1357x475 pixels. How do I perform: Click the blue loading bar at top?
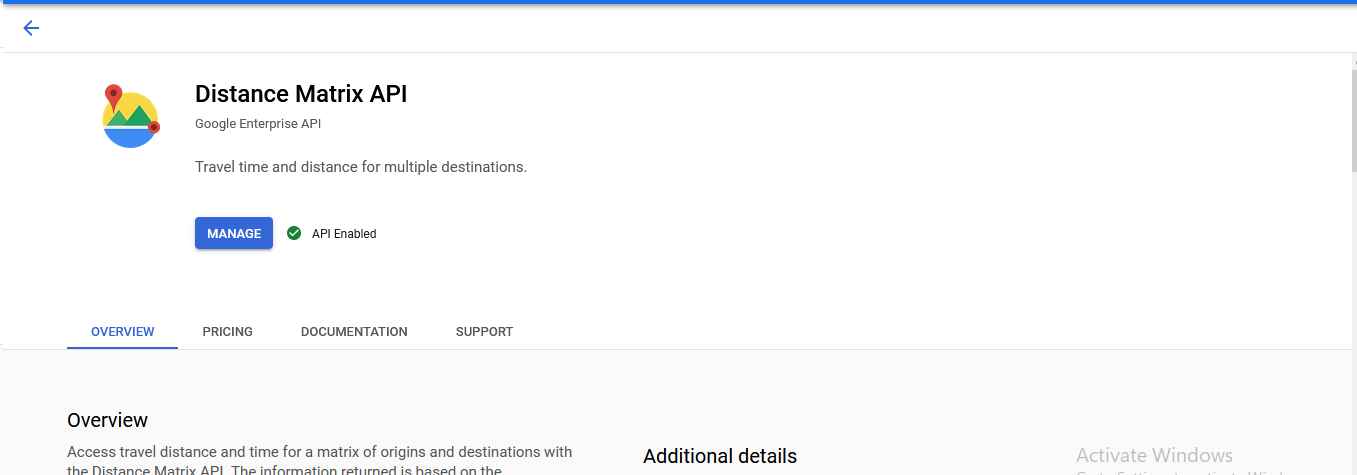(x=678, y=2)
